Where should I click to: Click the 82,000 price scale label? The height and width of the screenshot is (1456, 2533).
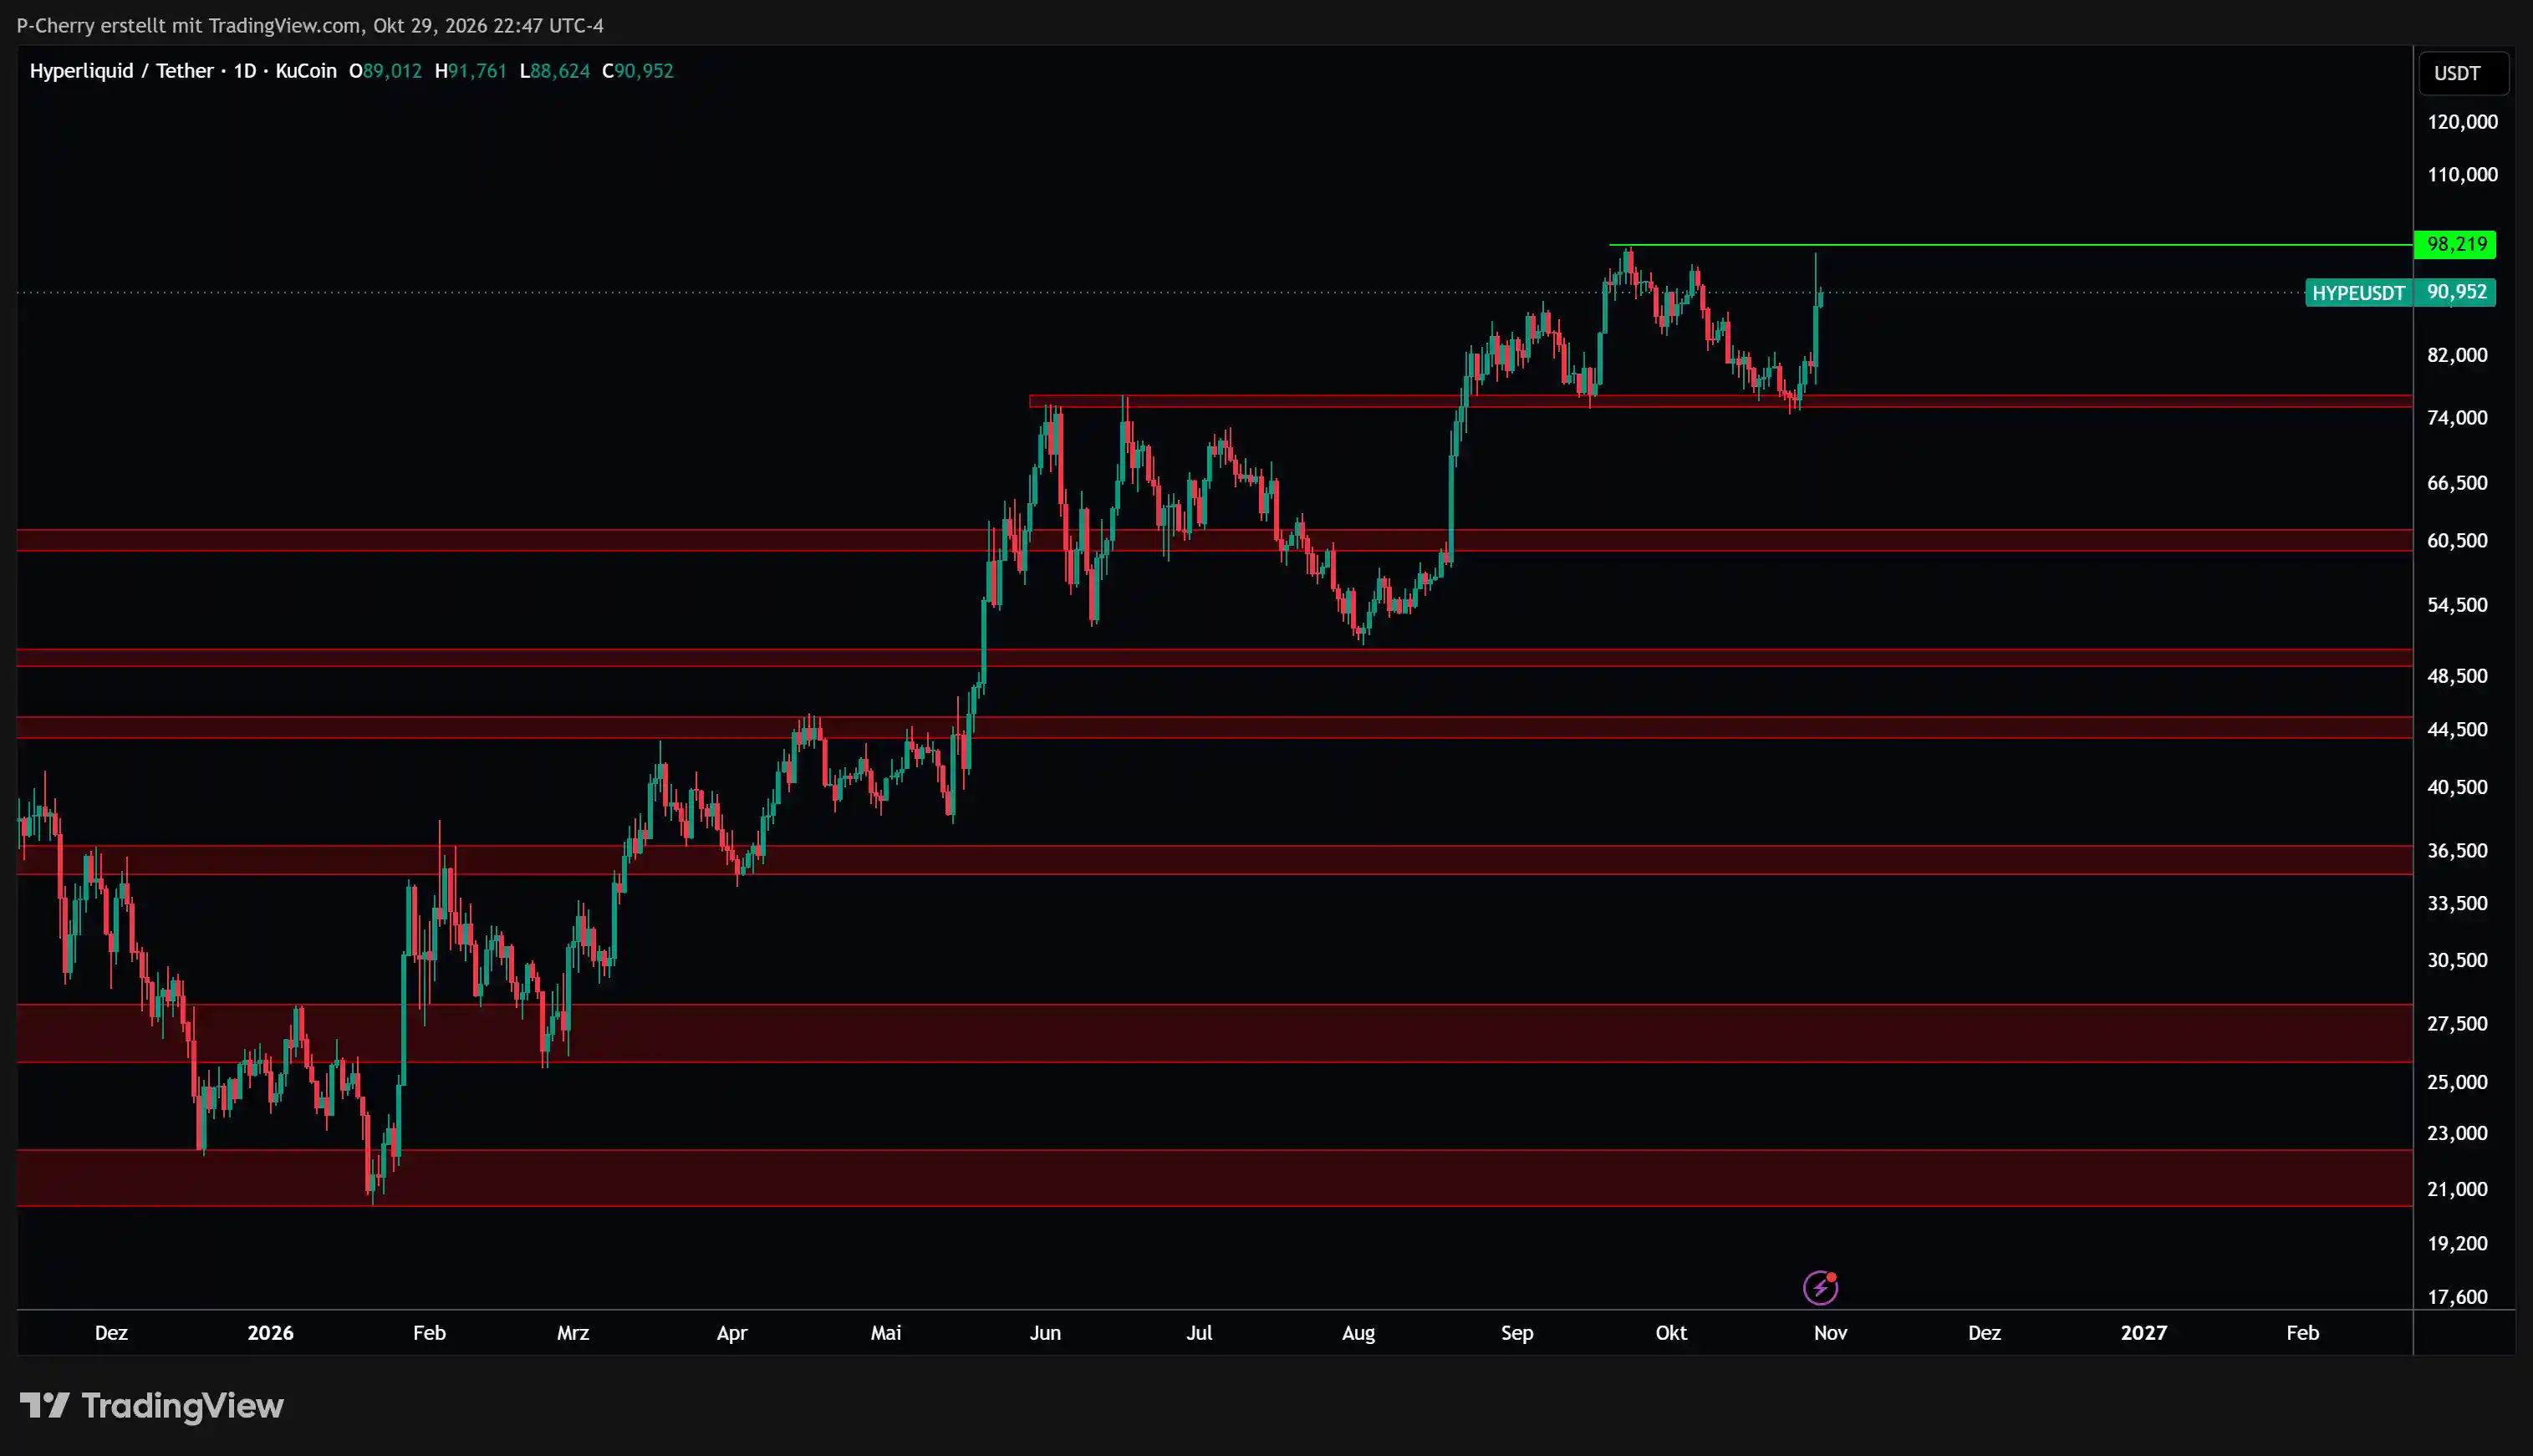click(2457, 355)
